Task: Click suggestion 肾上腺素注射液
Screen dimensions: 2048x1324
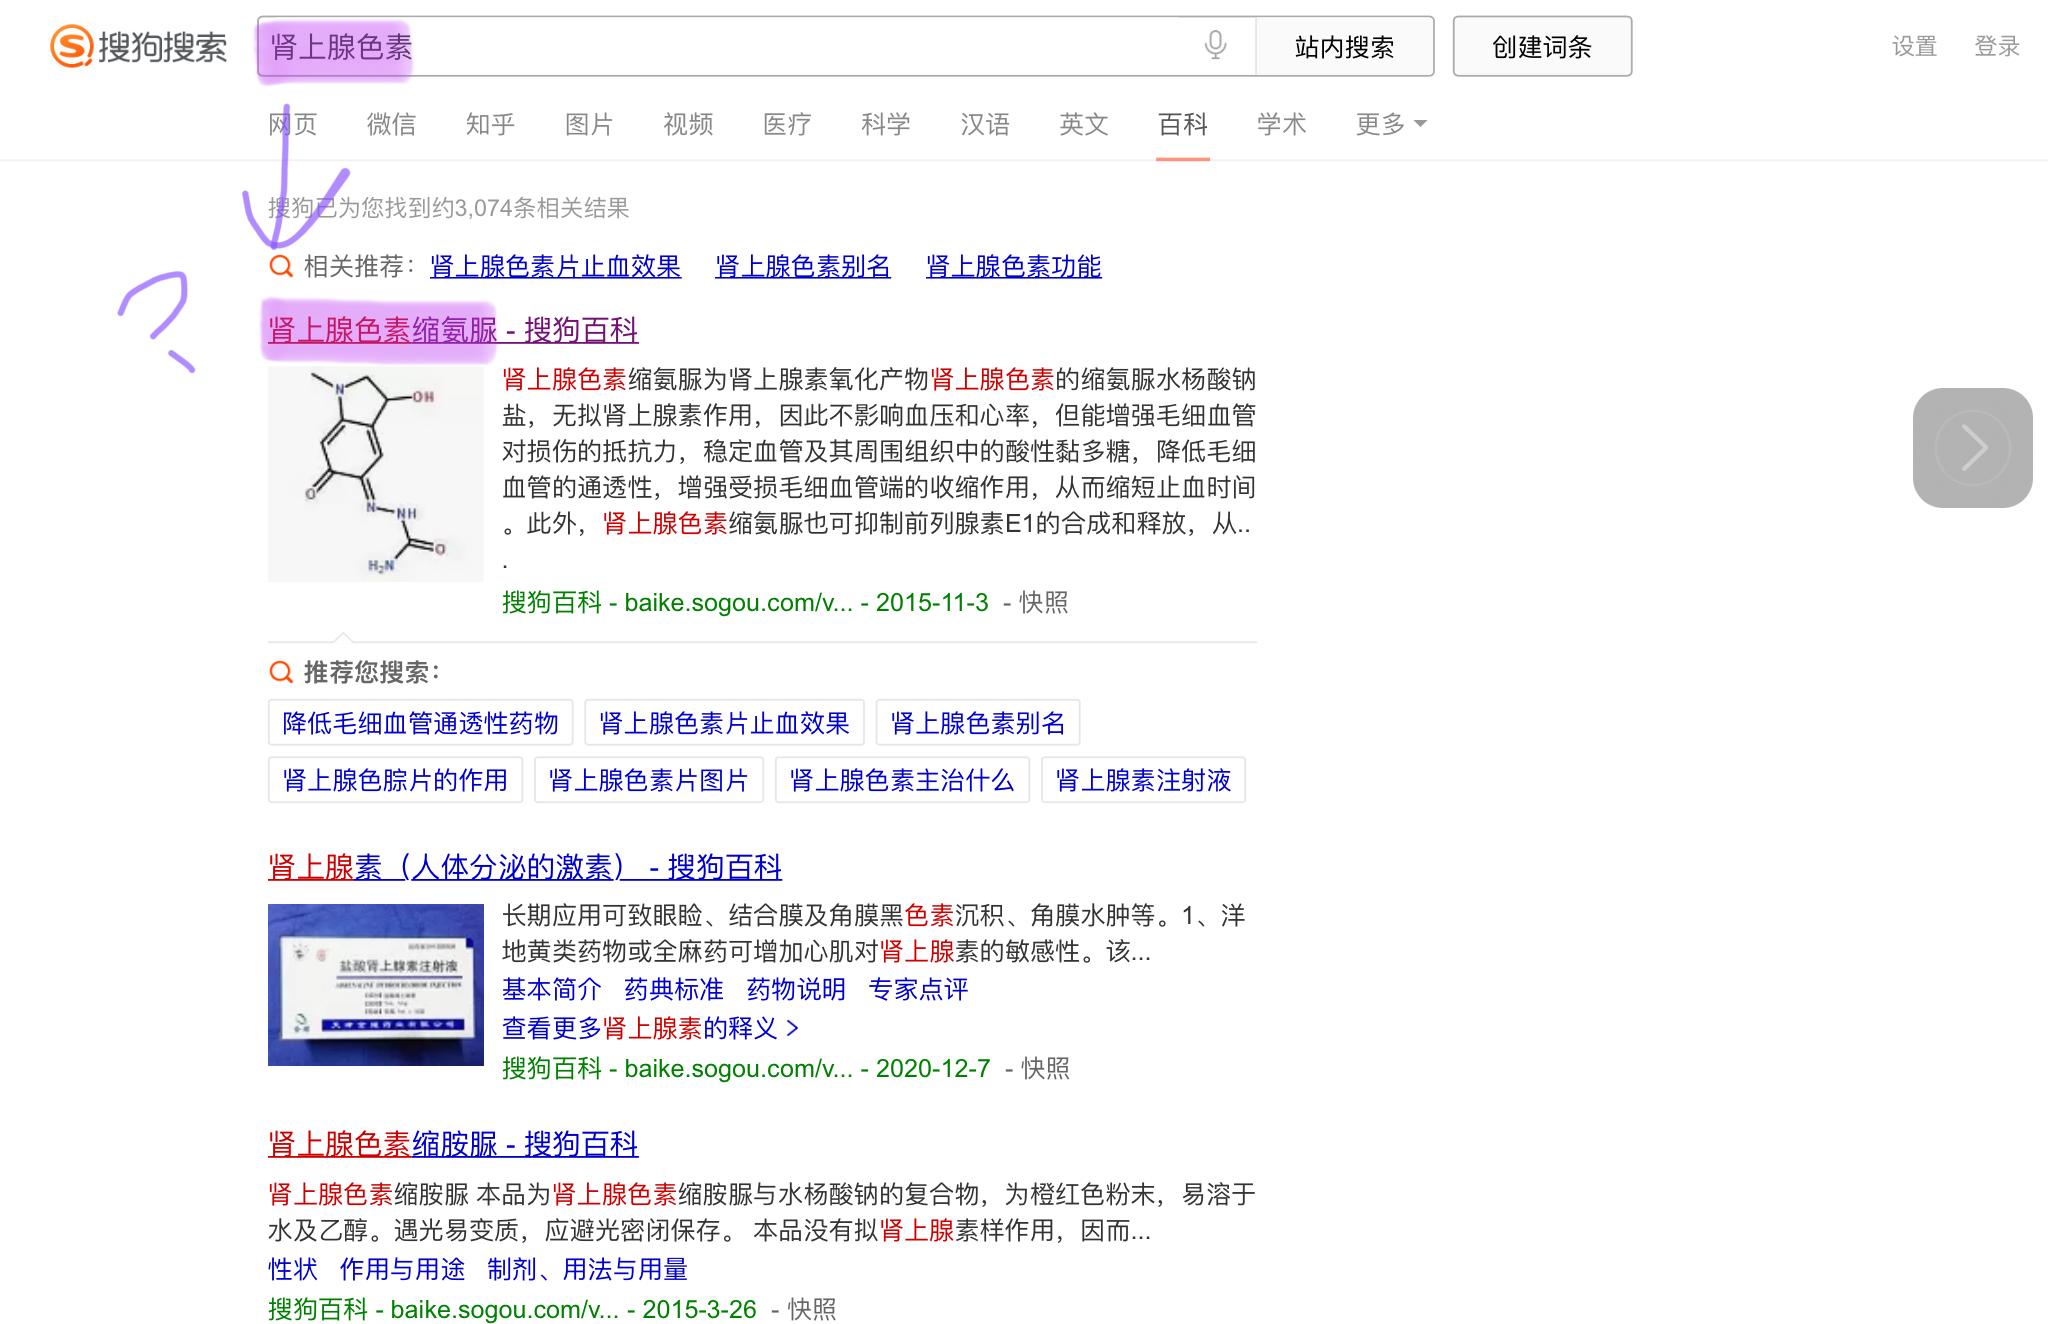Action: coord(1143,780)
